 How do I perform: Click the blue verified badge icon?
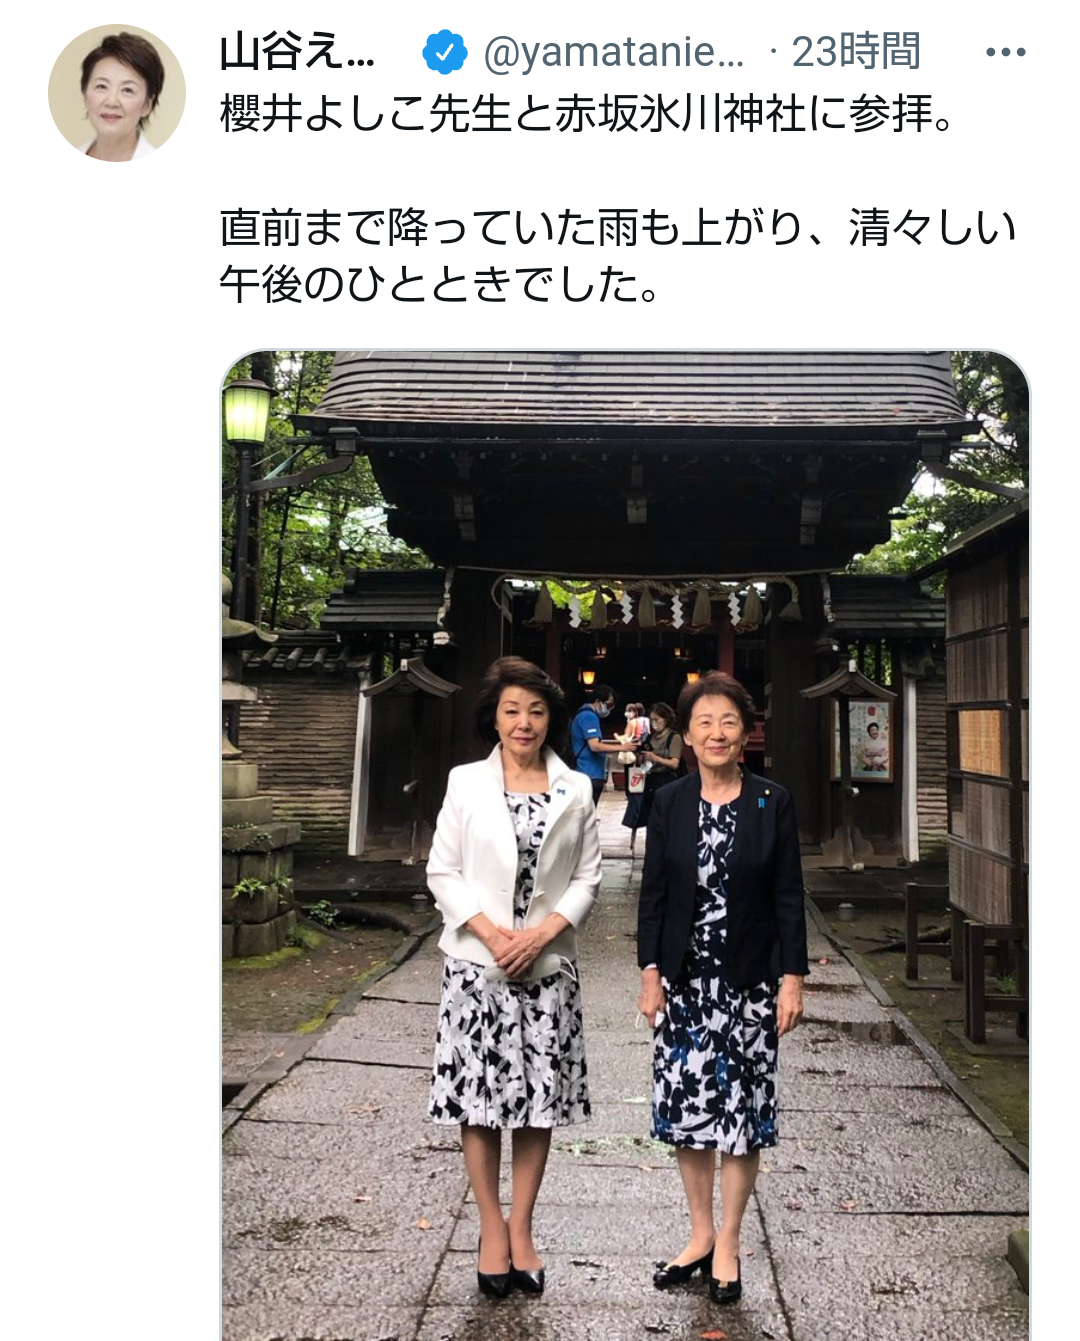coord(445,52)
